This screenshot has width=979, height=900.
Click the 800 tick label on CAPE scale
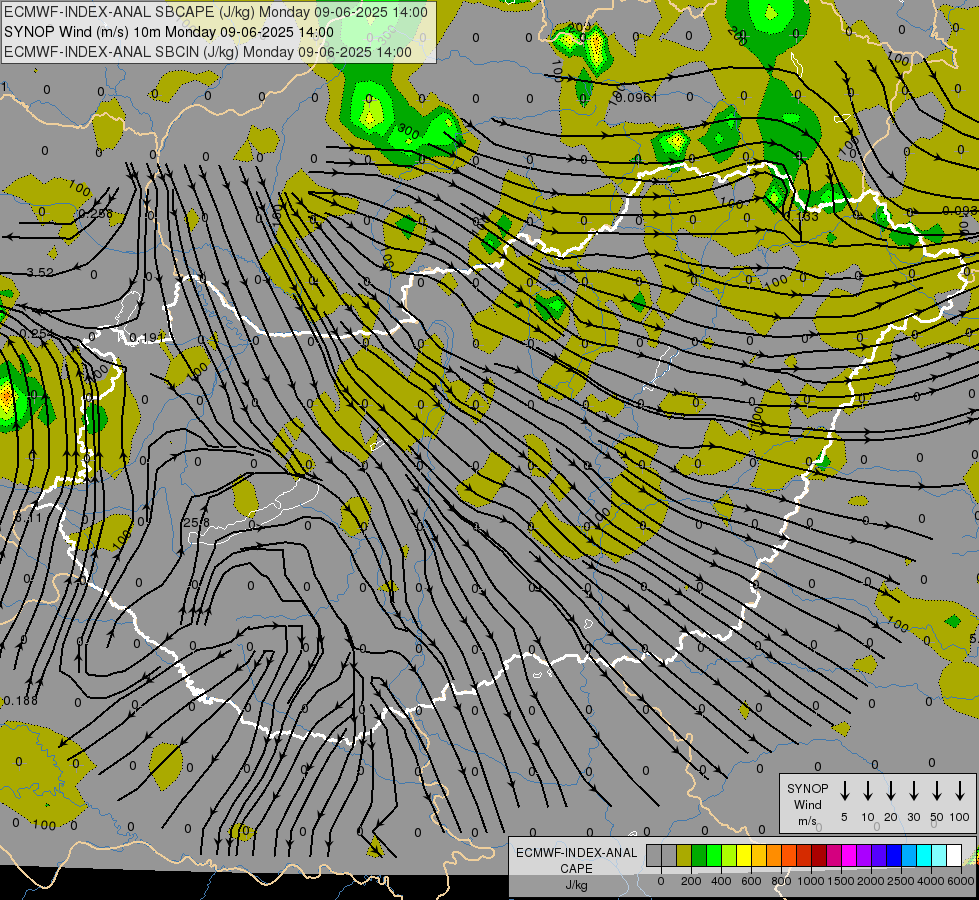(x=781, y=881)
